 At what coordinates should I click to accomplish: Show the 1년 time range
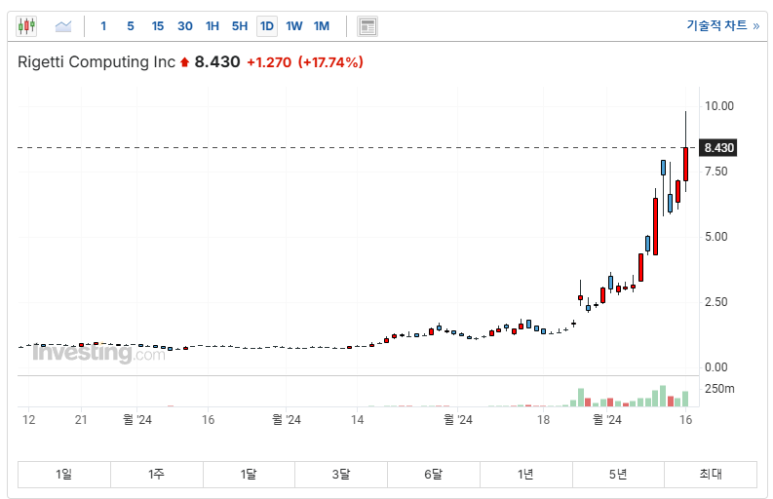click(x=526, y=474)
